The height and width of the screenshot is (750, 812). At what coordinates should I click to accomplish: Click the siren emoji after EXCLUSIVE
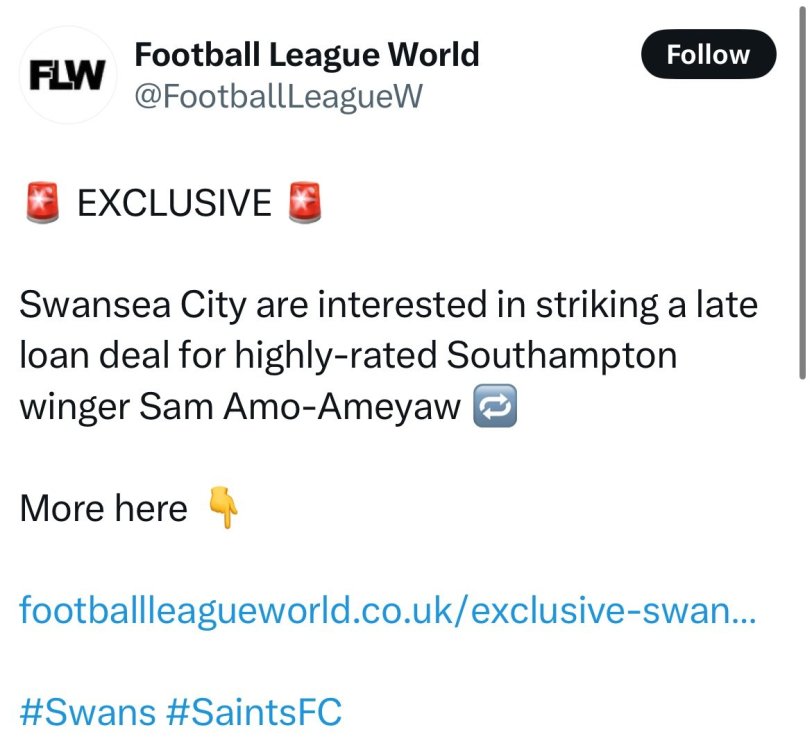304,203
